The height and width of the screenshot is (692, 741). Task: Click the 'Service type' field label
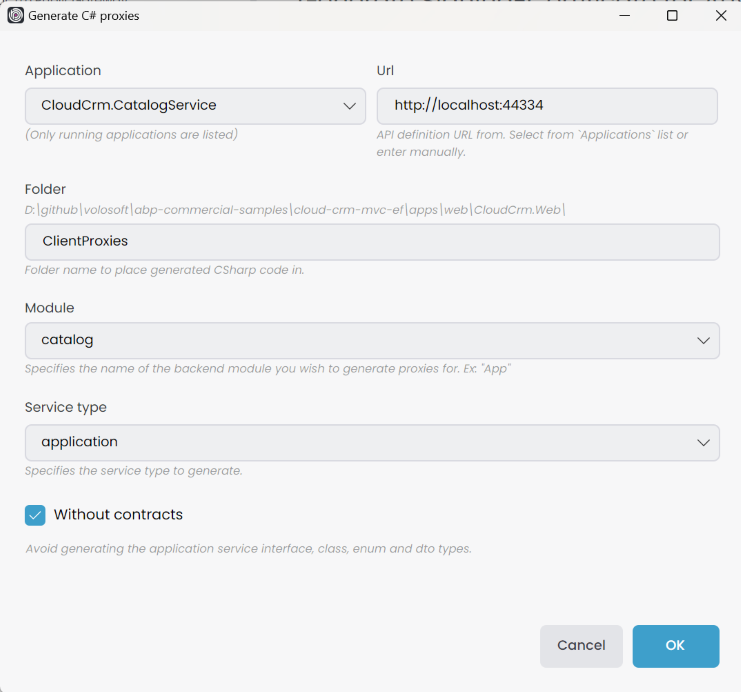pyautogui.click(x=66, y=408)
